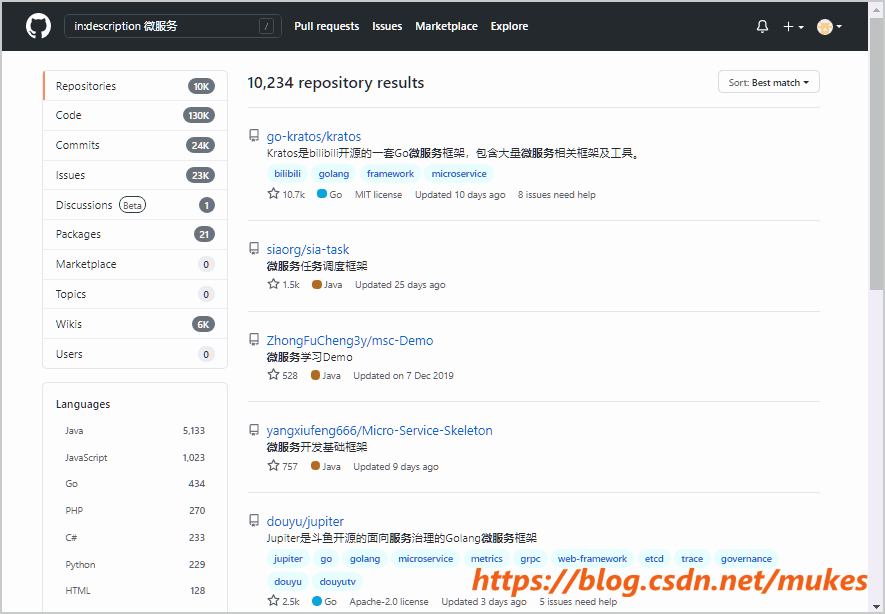Viewport: 885px width, 614px height.
Task: Open the GitHub home logo
Action: [38, 27]
